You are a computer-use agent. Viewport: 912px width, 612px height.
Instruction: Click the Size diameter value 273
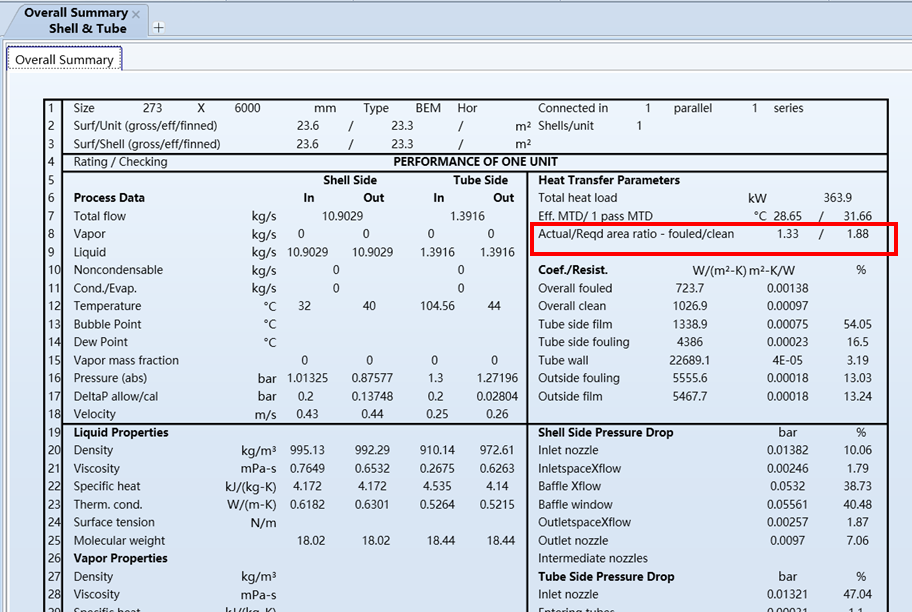[x=152, y=108]
